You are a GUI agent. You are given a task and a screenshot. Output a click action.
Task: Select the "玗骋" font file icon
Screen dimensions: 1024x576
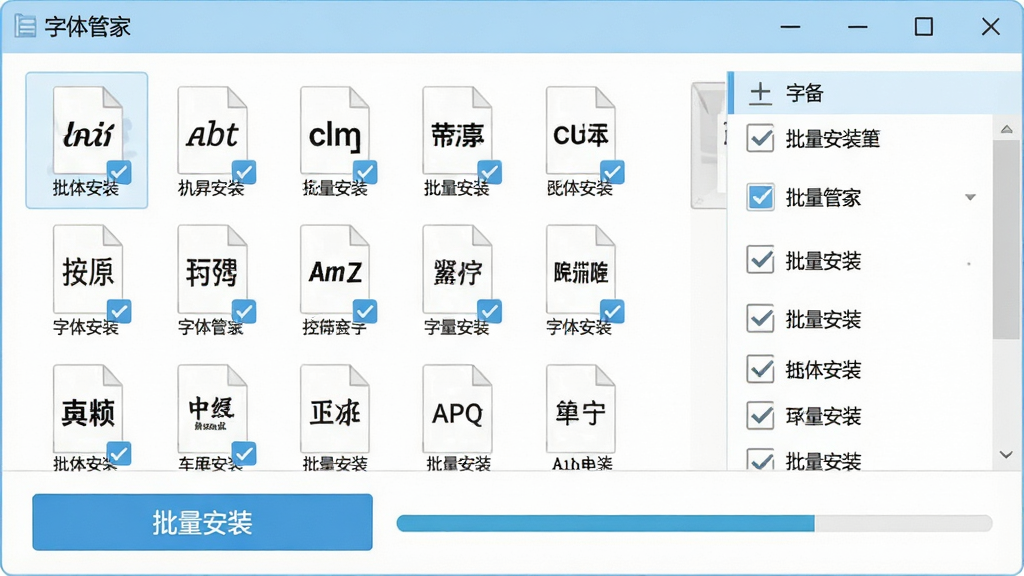pos(212,269)
